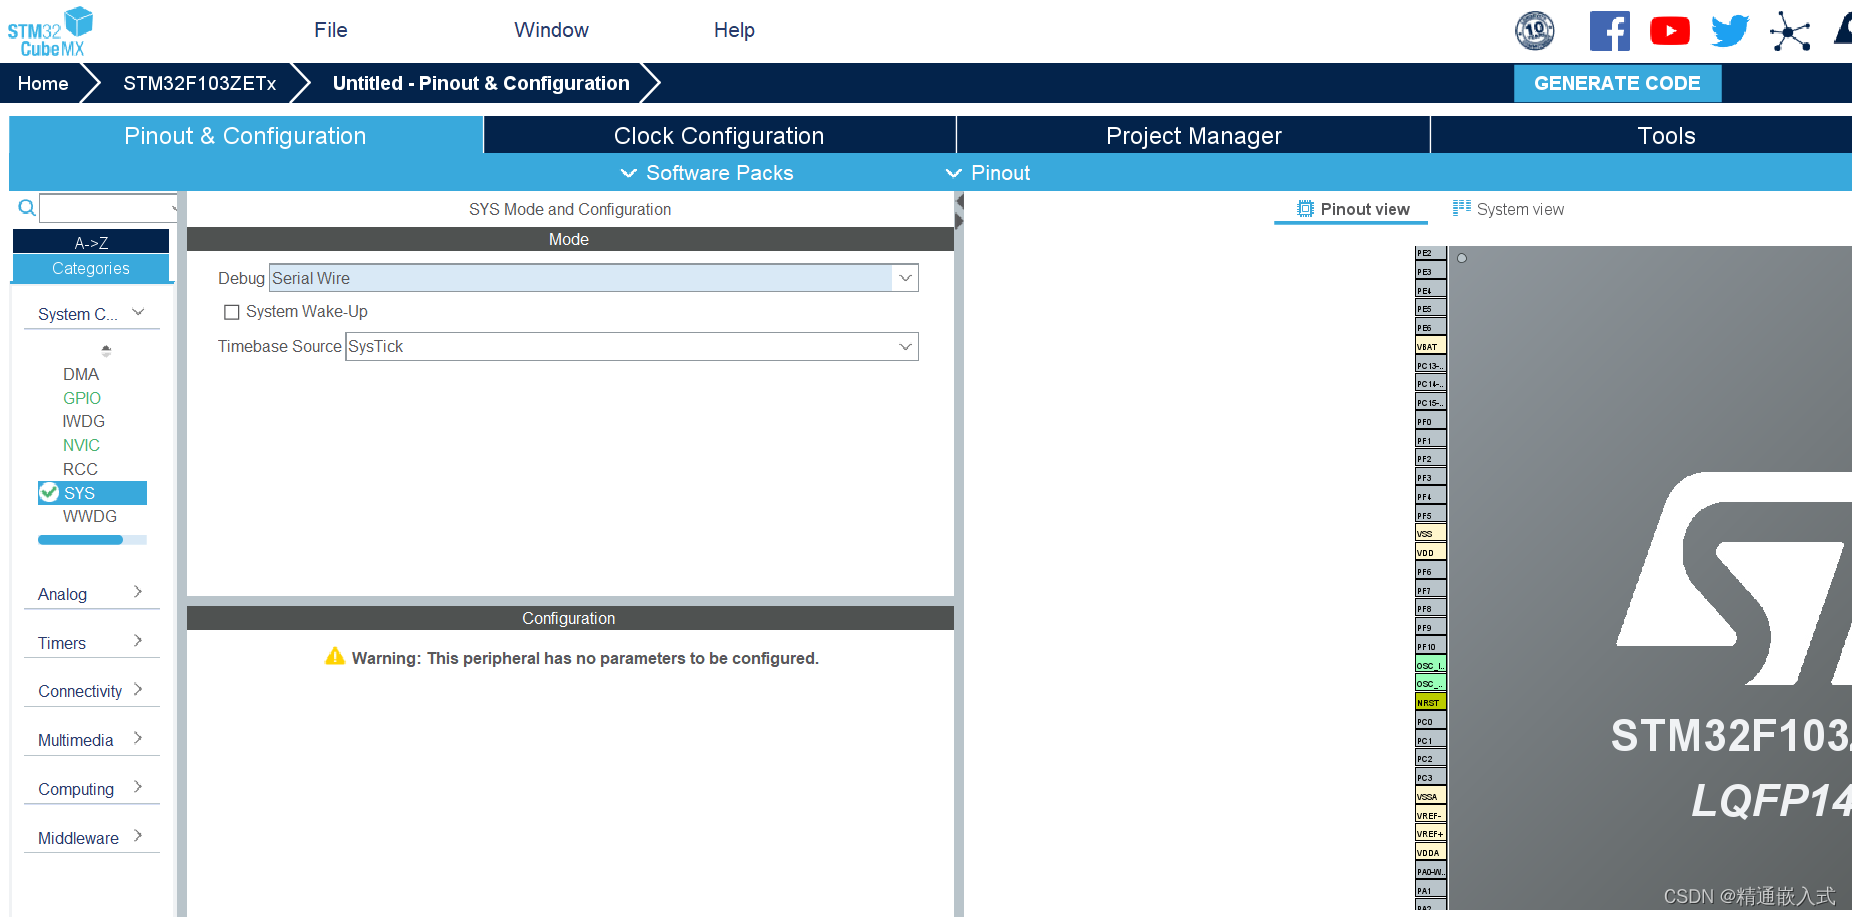Expand the Analog category
The width and height of the screenshot is (1852, 917).
tap(91, 594)
